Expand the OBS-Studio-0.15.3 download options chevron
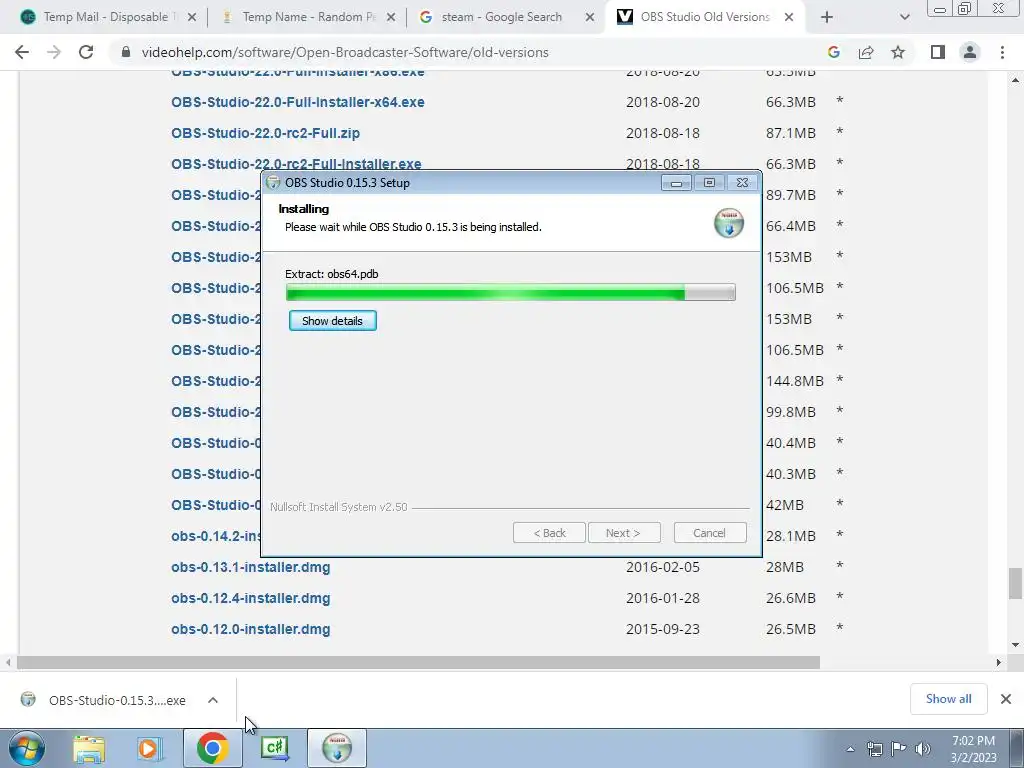The image size is (1024, 768). tap(212, 700)
